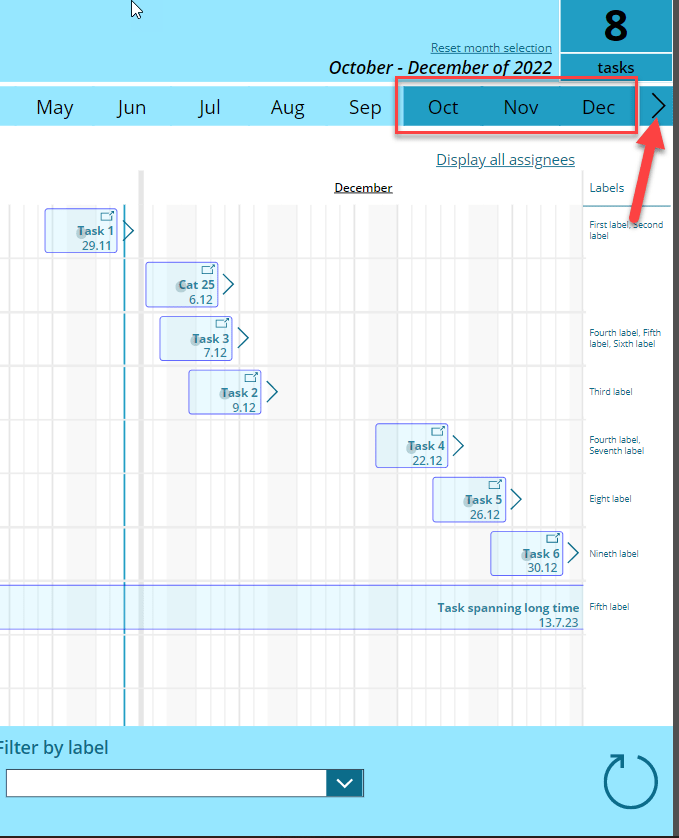Expand Task 1 with its right chevron
This screenshot has height=838, width=679.
(128, 231)
